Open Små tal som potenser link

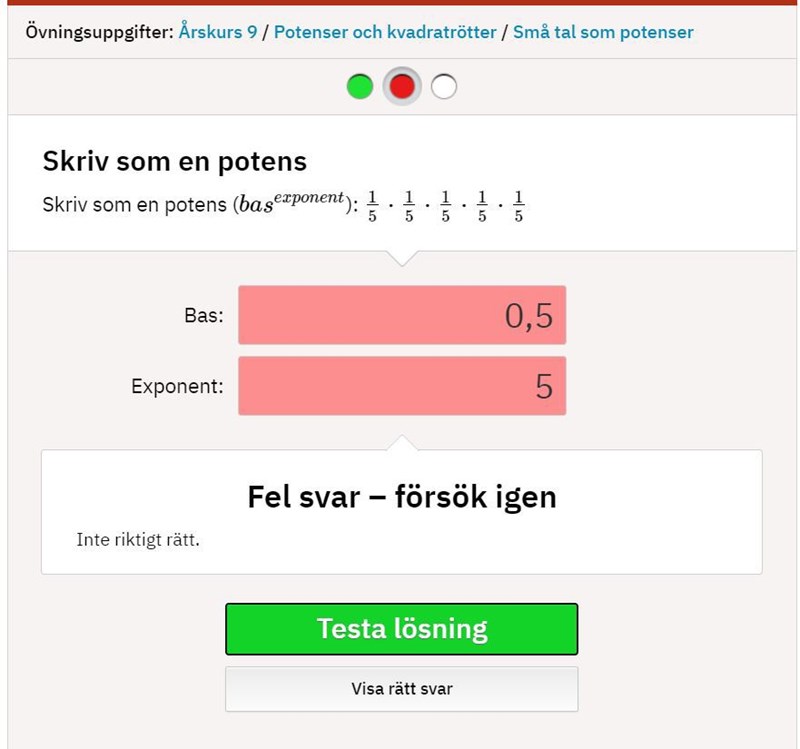tap(603, 32)
